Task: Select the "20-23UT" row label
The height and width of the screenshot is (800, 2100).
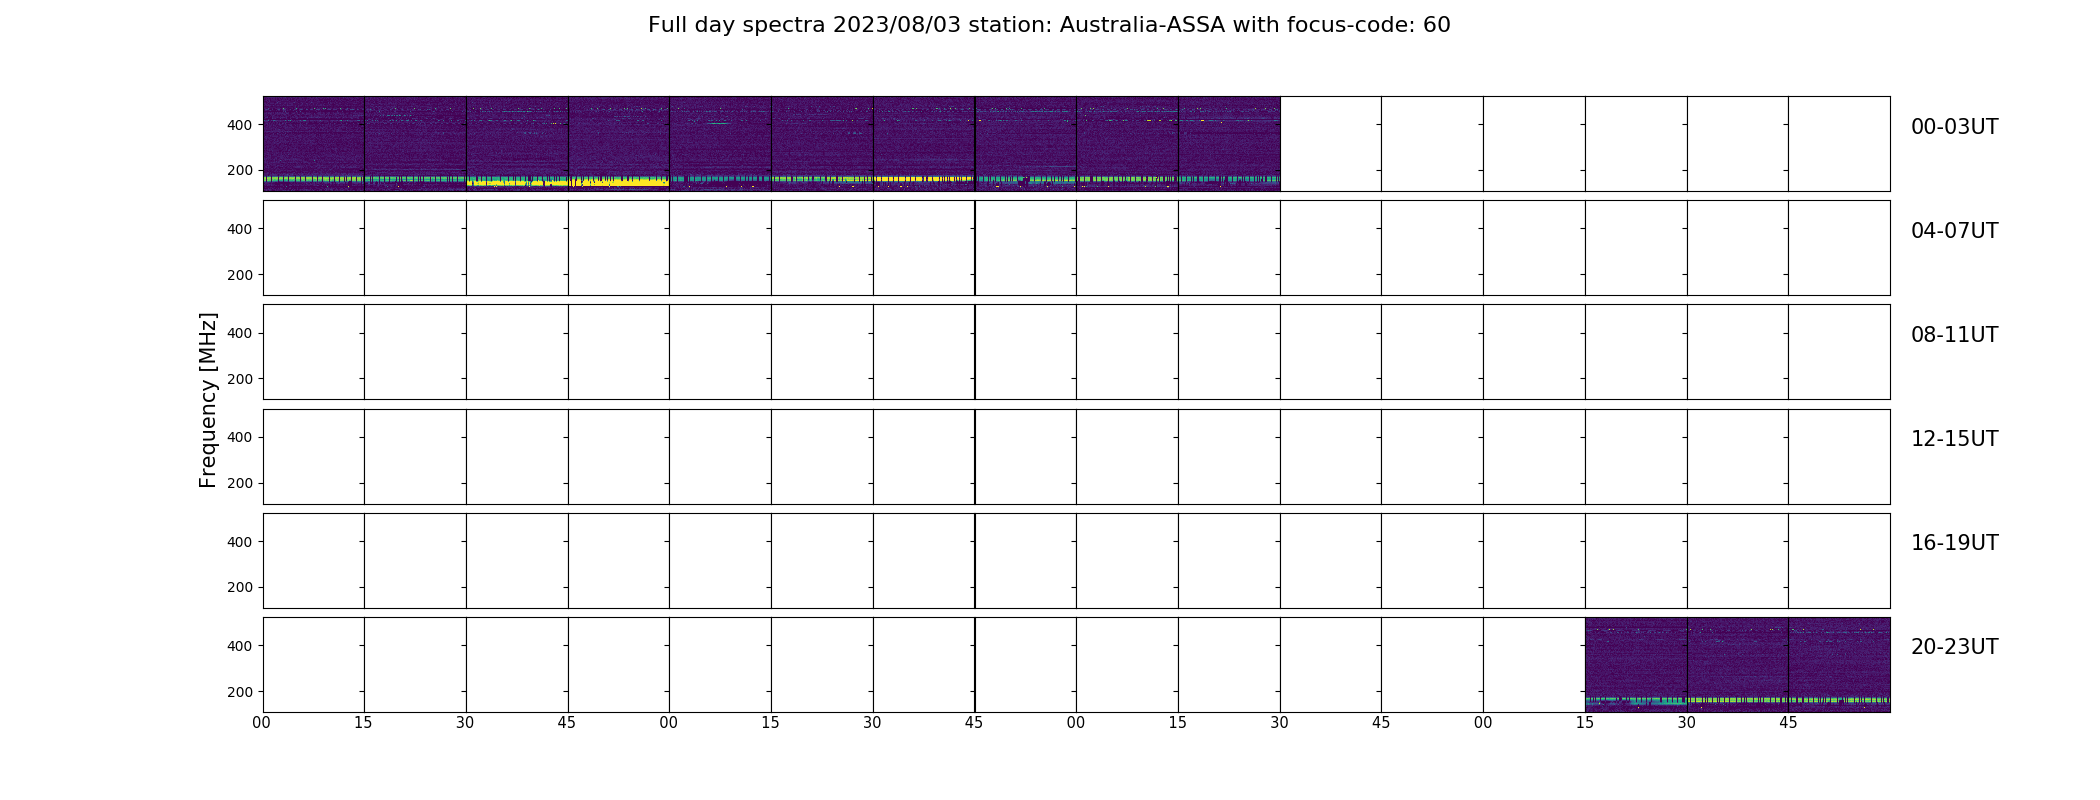Action: pyautogui.click(x=1954, y=647)
